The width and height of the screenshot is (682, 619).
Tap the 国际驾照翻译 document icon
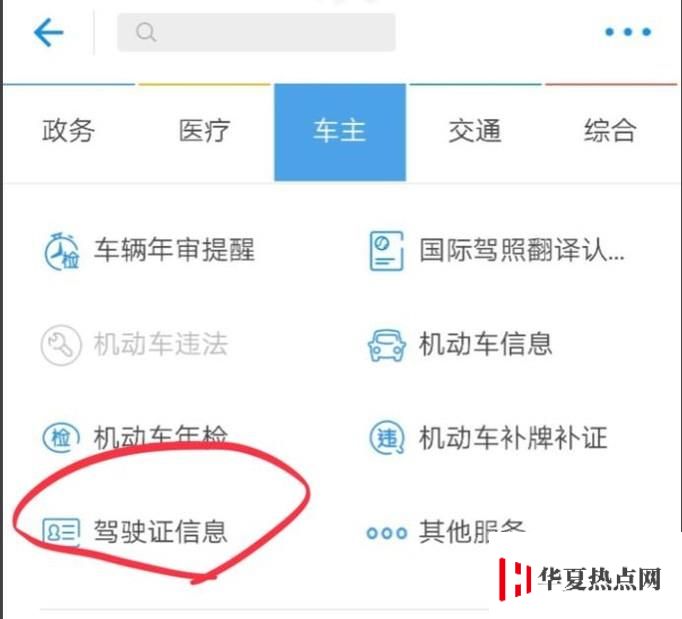click(x=386, y=251)
